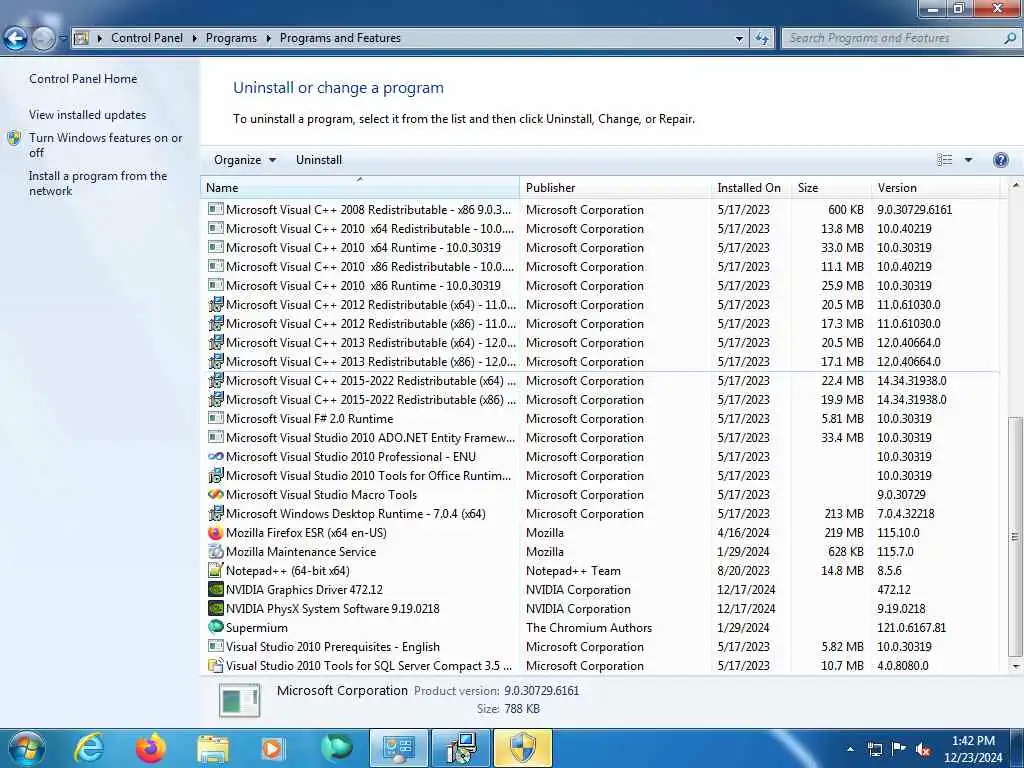The image size is (1024, 768).
Task: Click the Visual Studio 2010 Professional infinity icon
Action: (216, 456)
